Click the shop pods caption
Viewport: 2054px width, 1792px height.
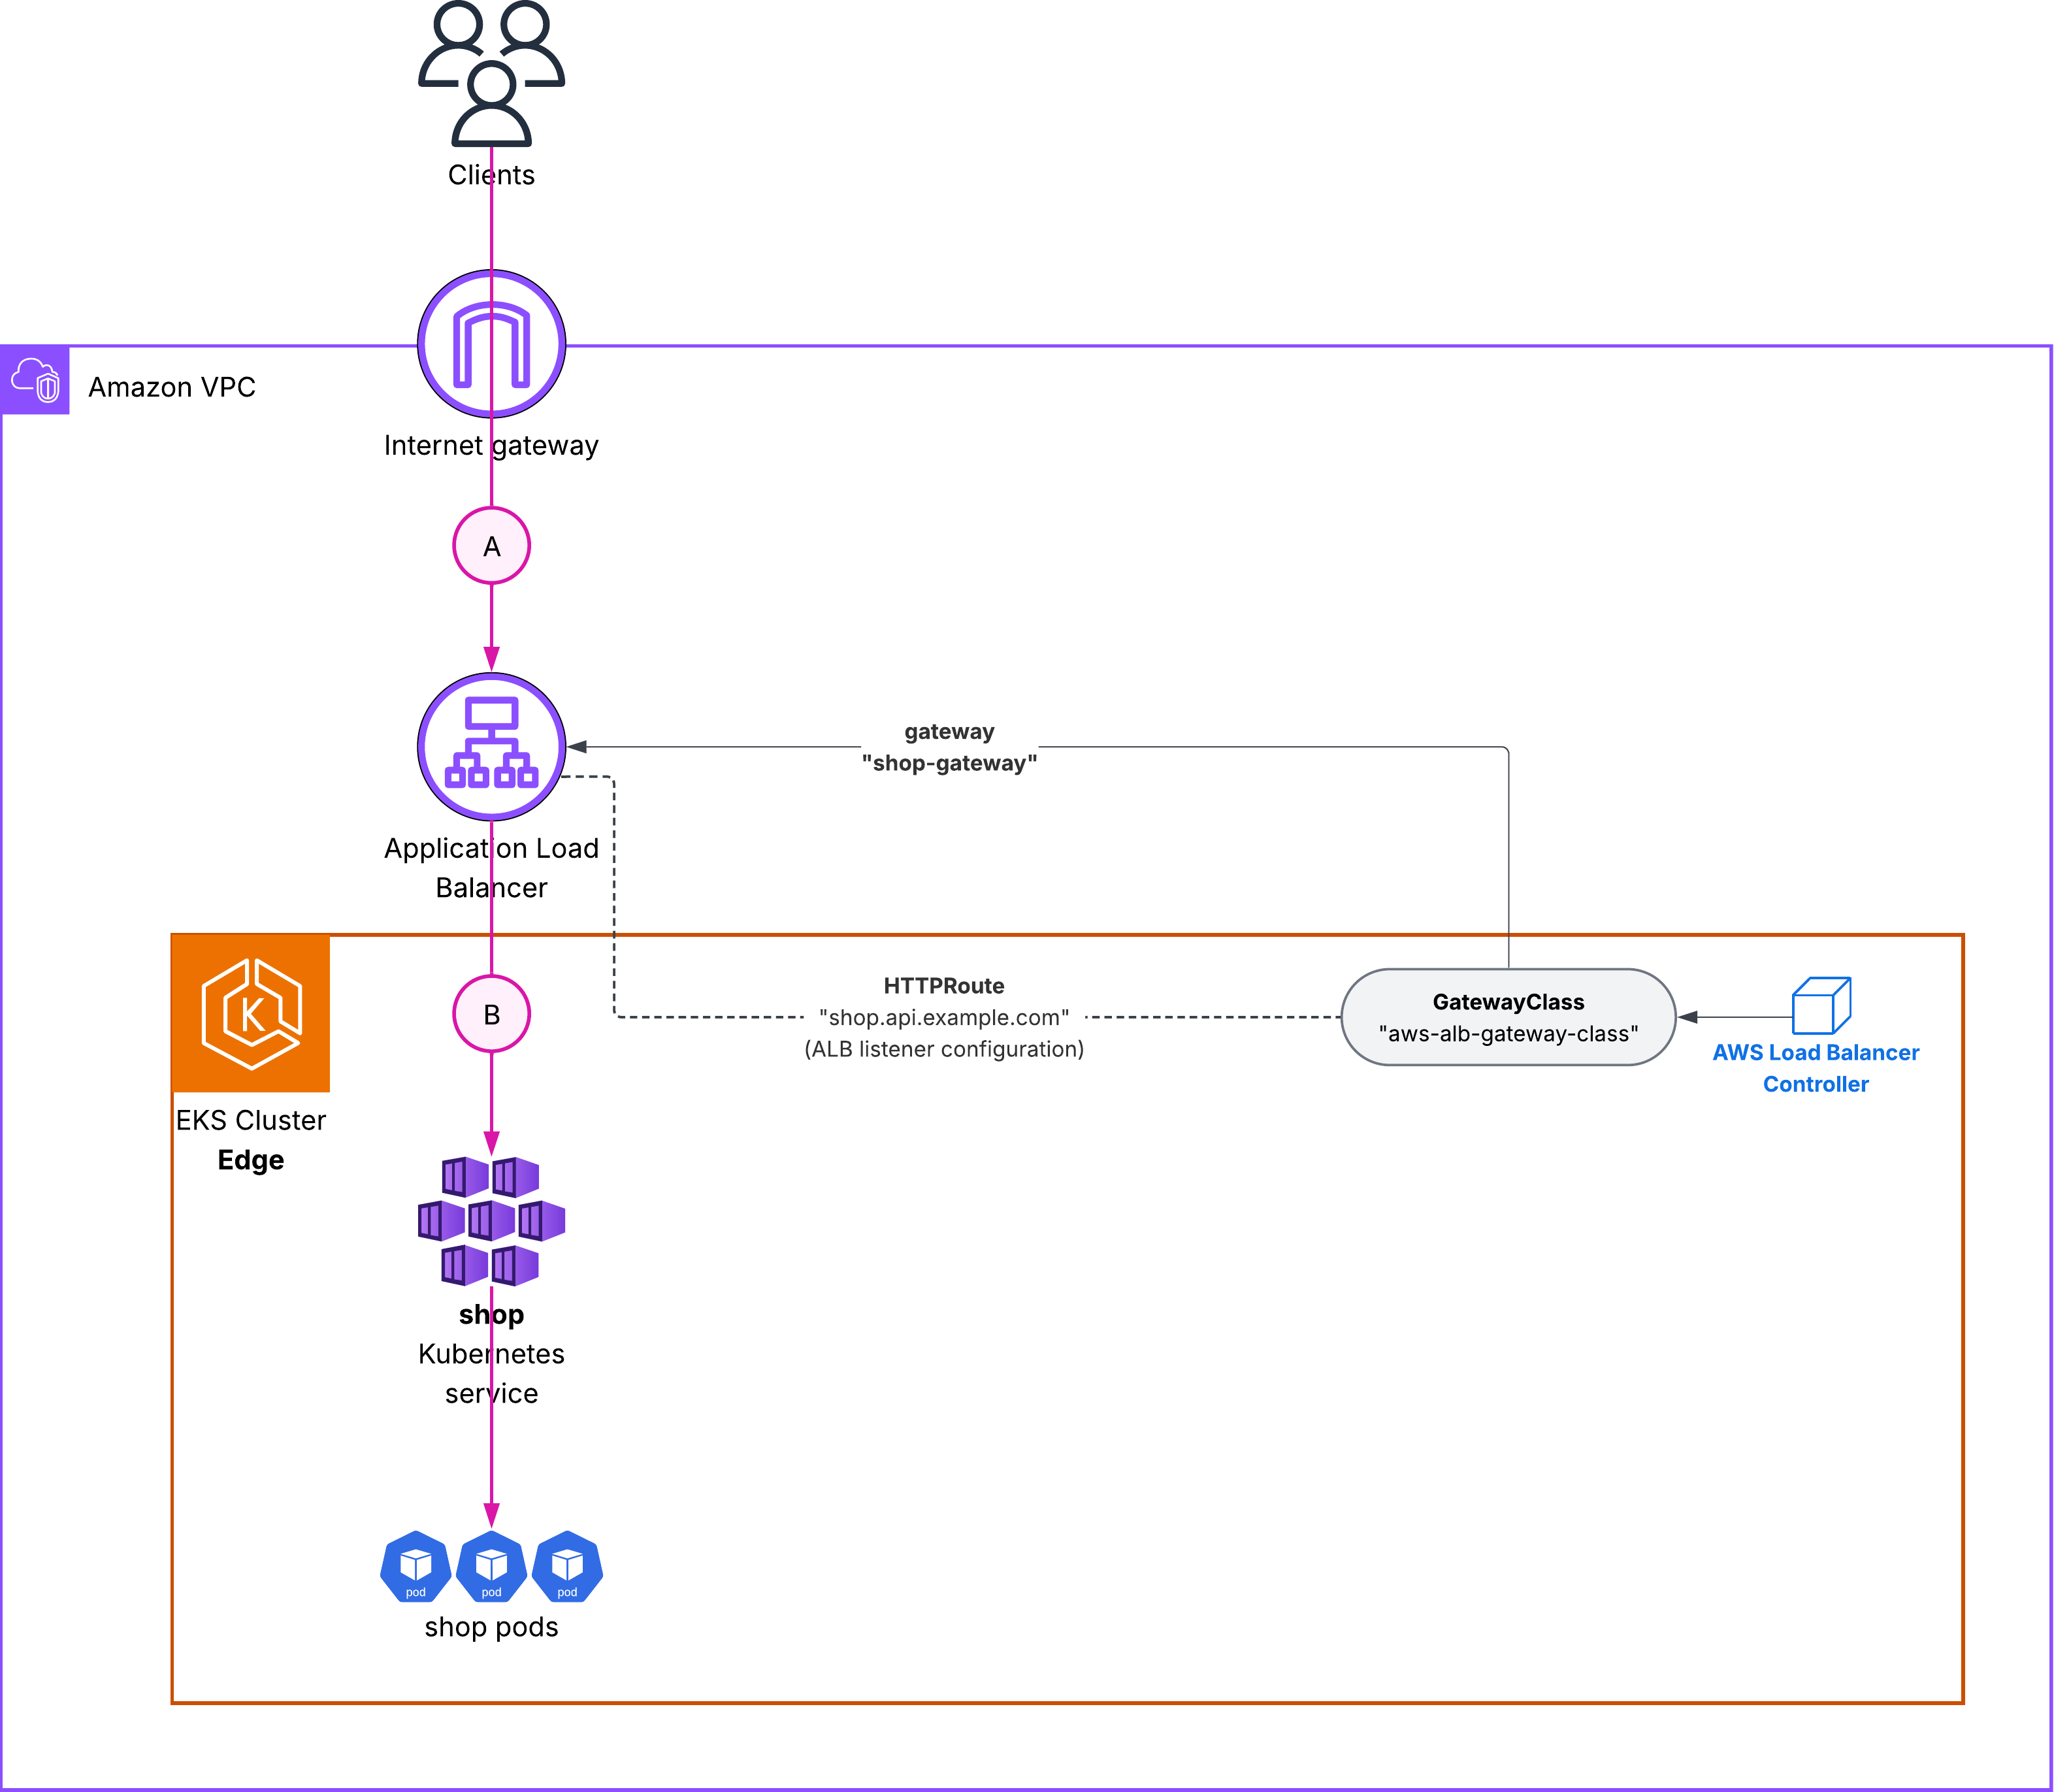pyautogui.click(x=491, y=1627)
